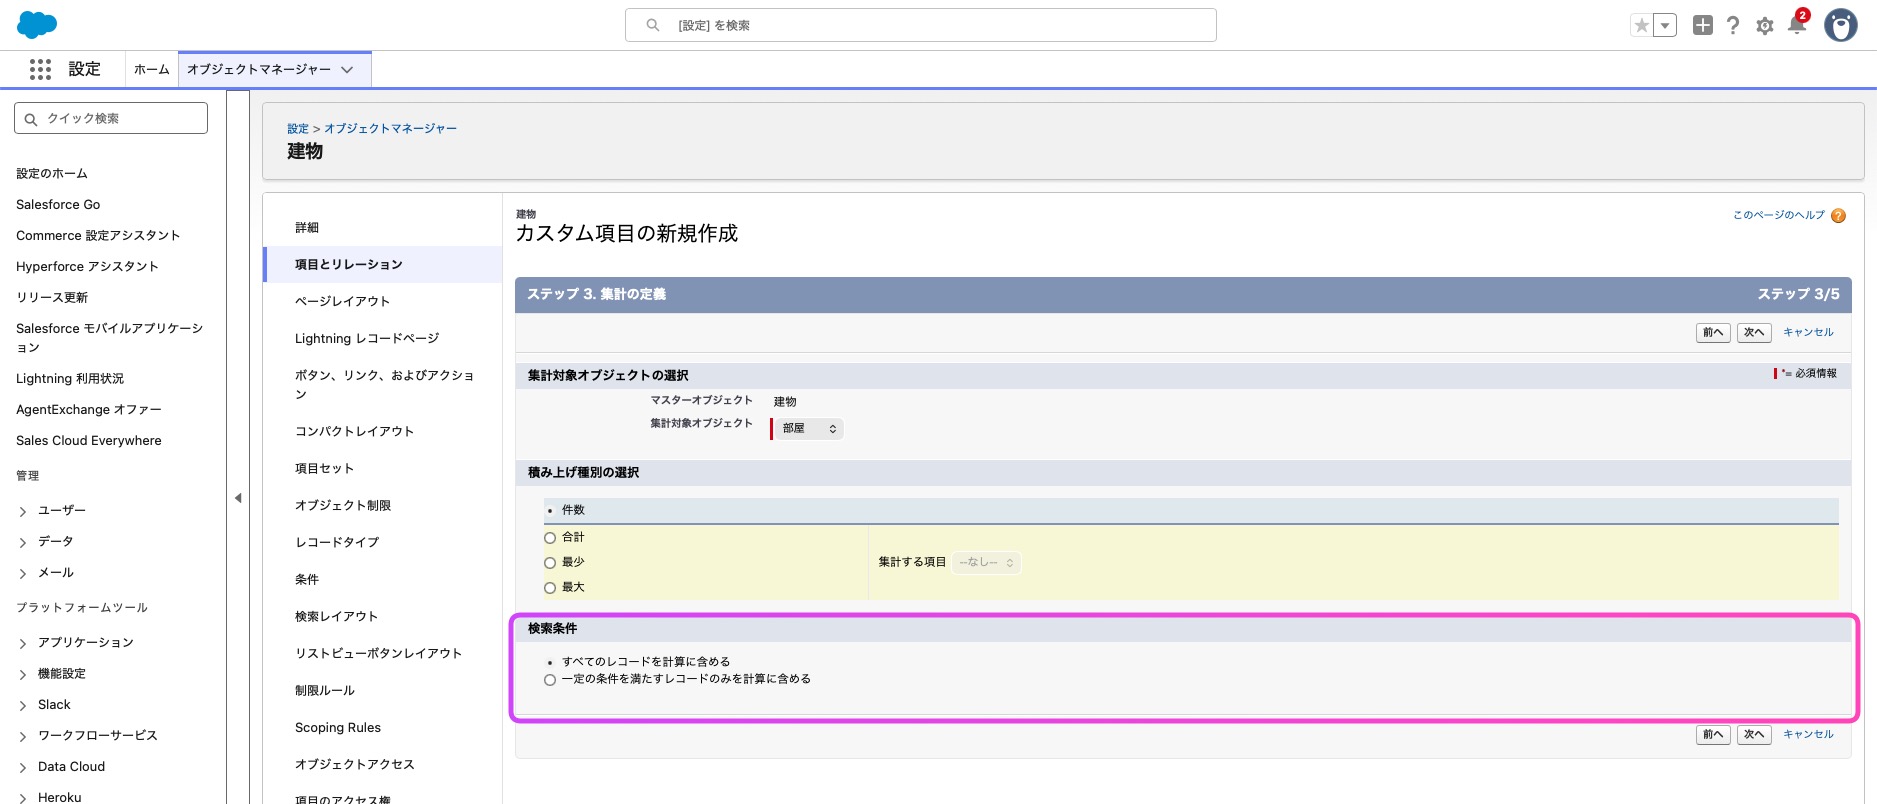Click the upper 前へ button

[x=1713, y=333]
